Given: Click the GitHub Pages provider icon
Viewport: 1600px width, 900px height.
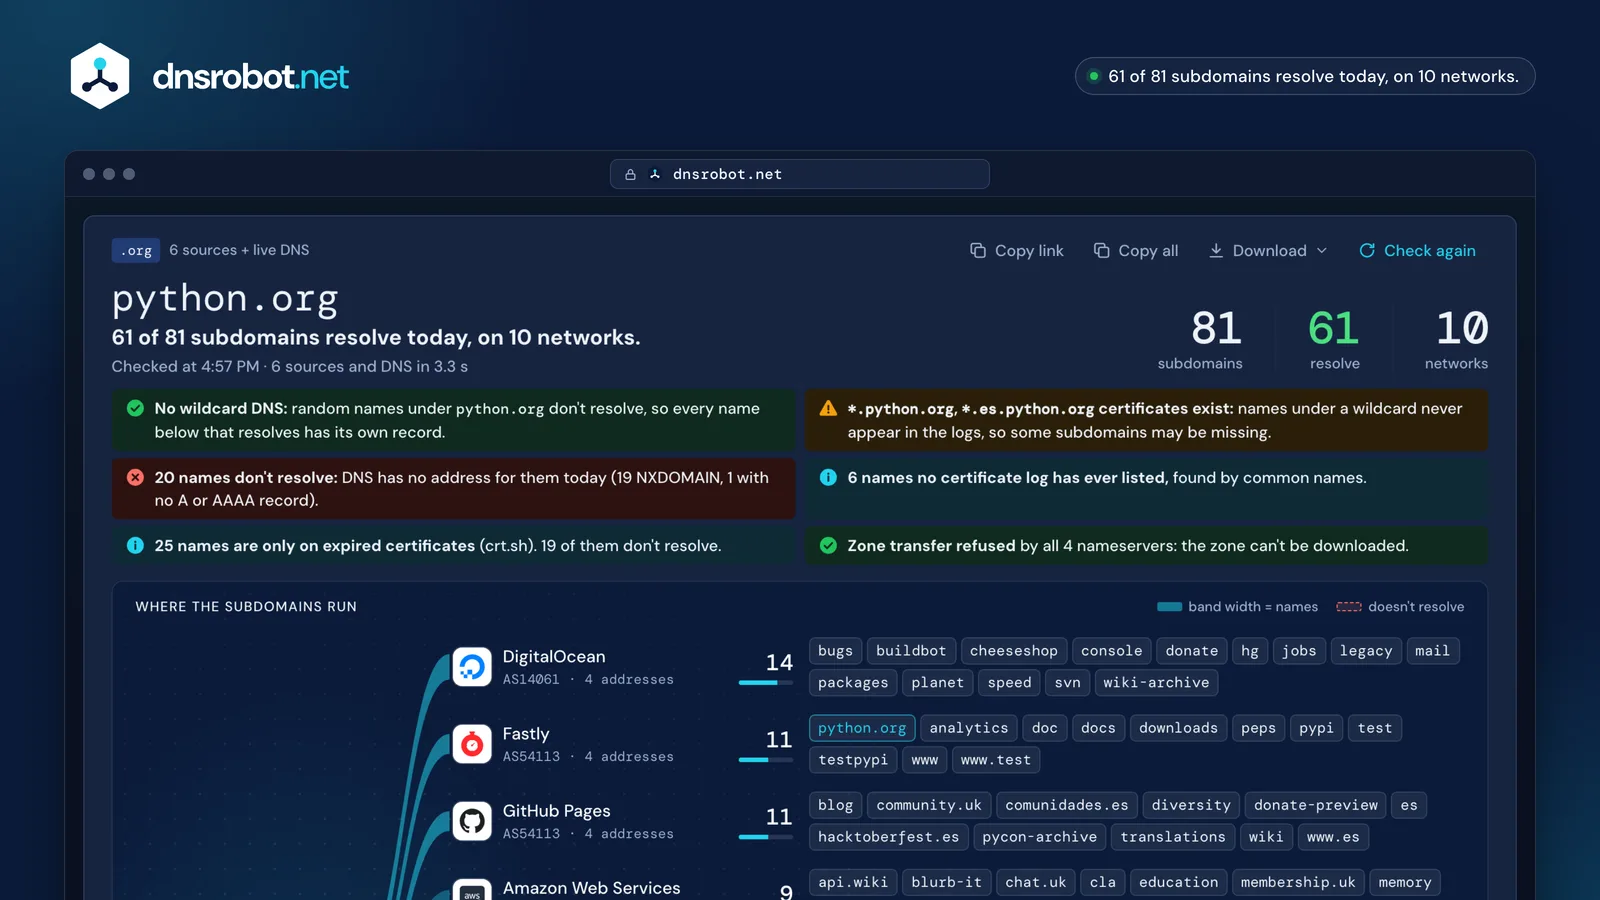Looking at the screenshot, I should 472,821.
